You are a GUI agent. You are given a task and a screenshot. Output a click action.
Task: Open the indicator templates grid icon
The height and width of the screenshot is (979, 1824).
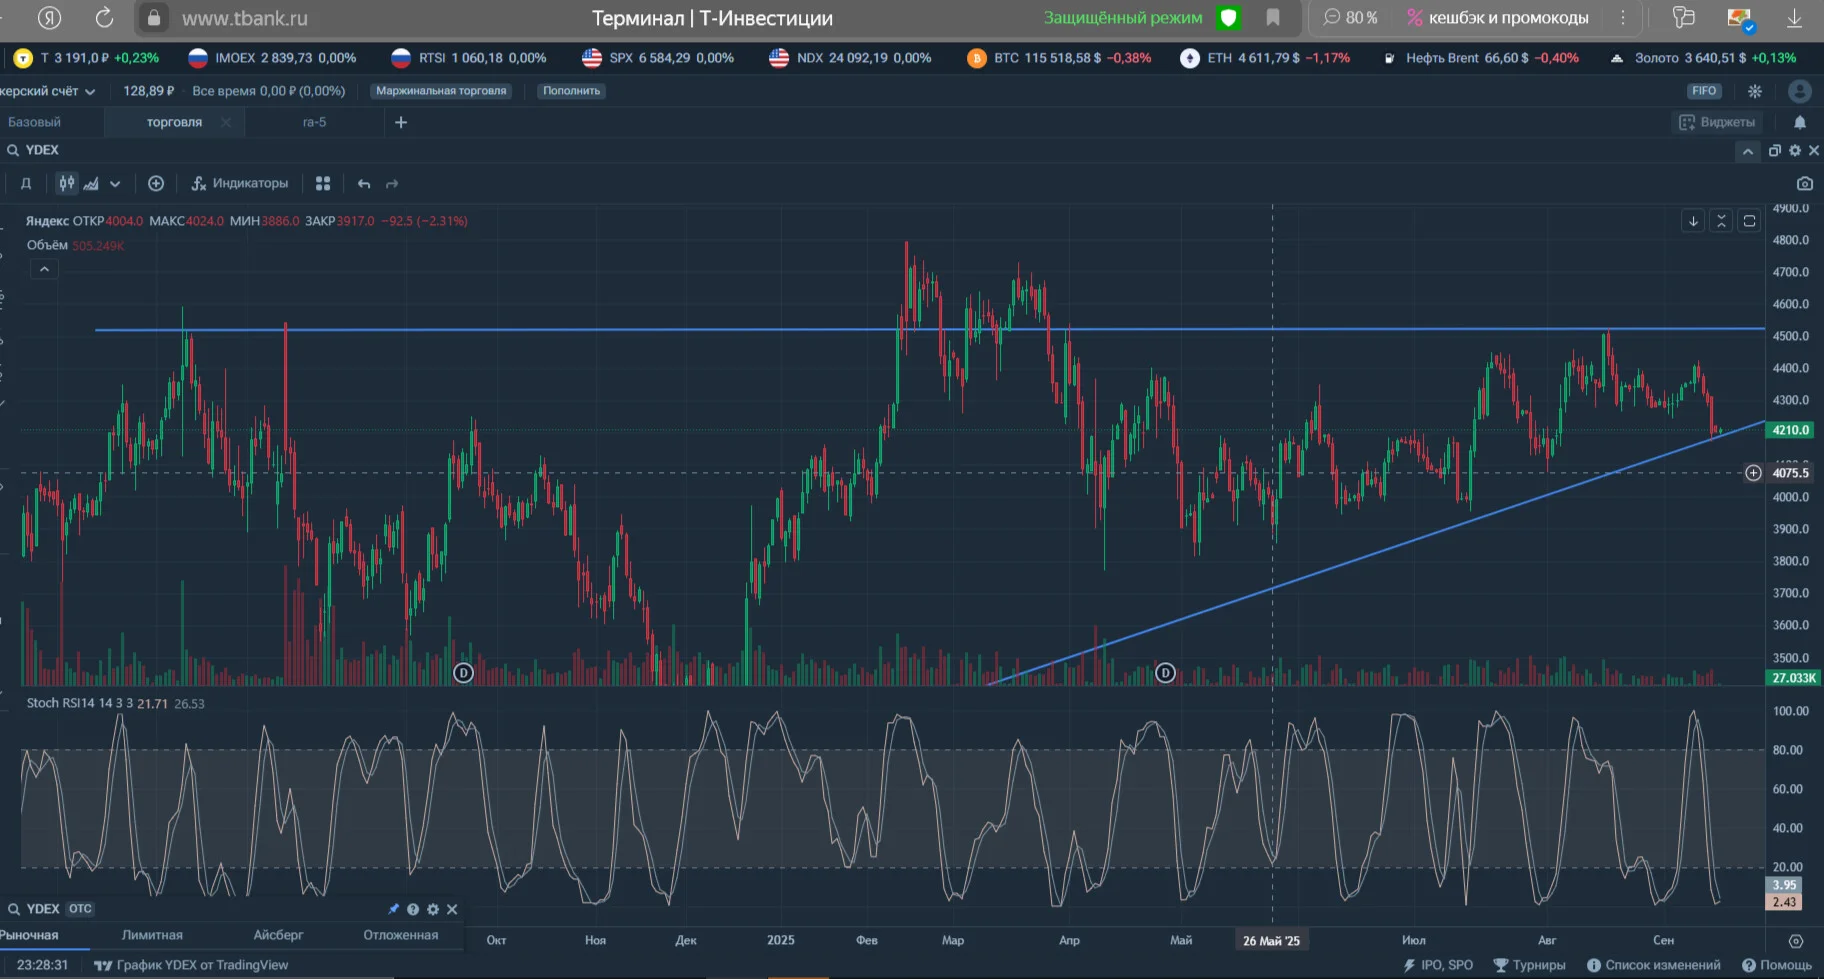[323, 183]
